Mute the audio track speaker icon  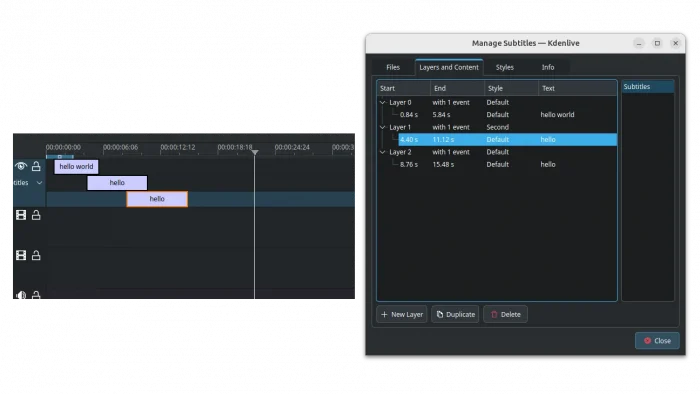tap(21, 295)
